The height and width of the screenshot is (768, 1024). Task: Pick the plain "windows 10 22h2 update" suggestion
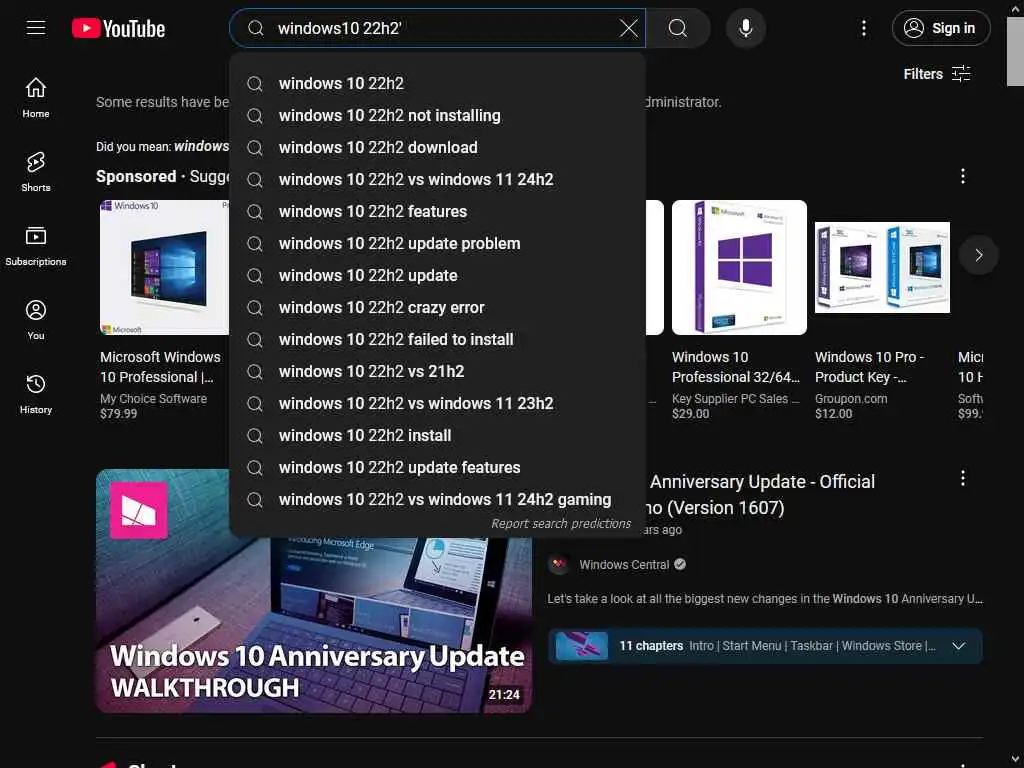click(x=437, y=276)
